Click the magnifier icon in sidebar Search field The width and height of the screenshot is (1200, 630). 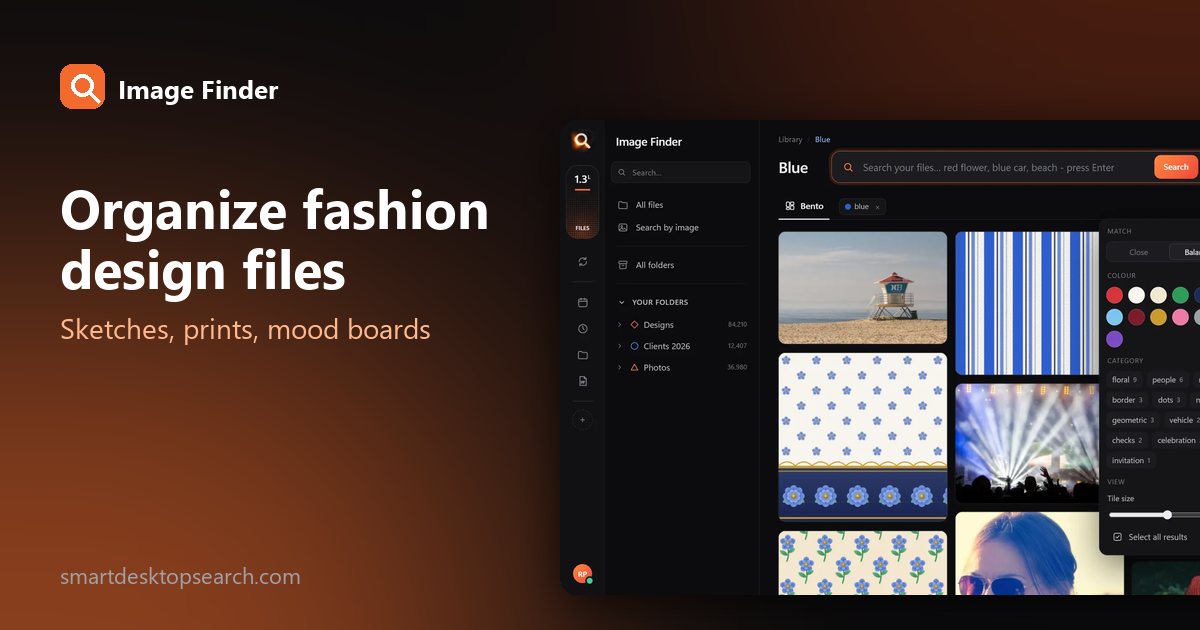pos(623,173)
